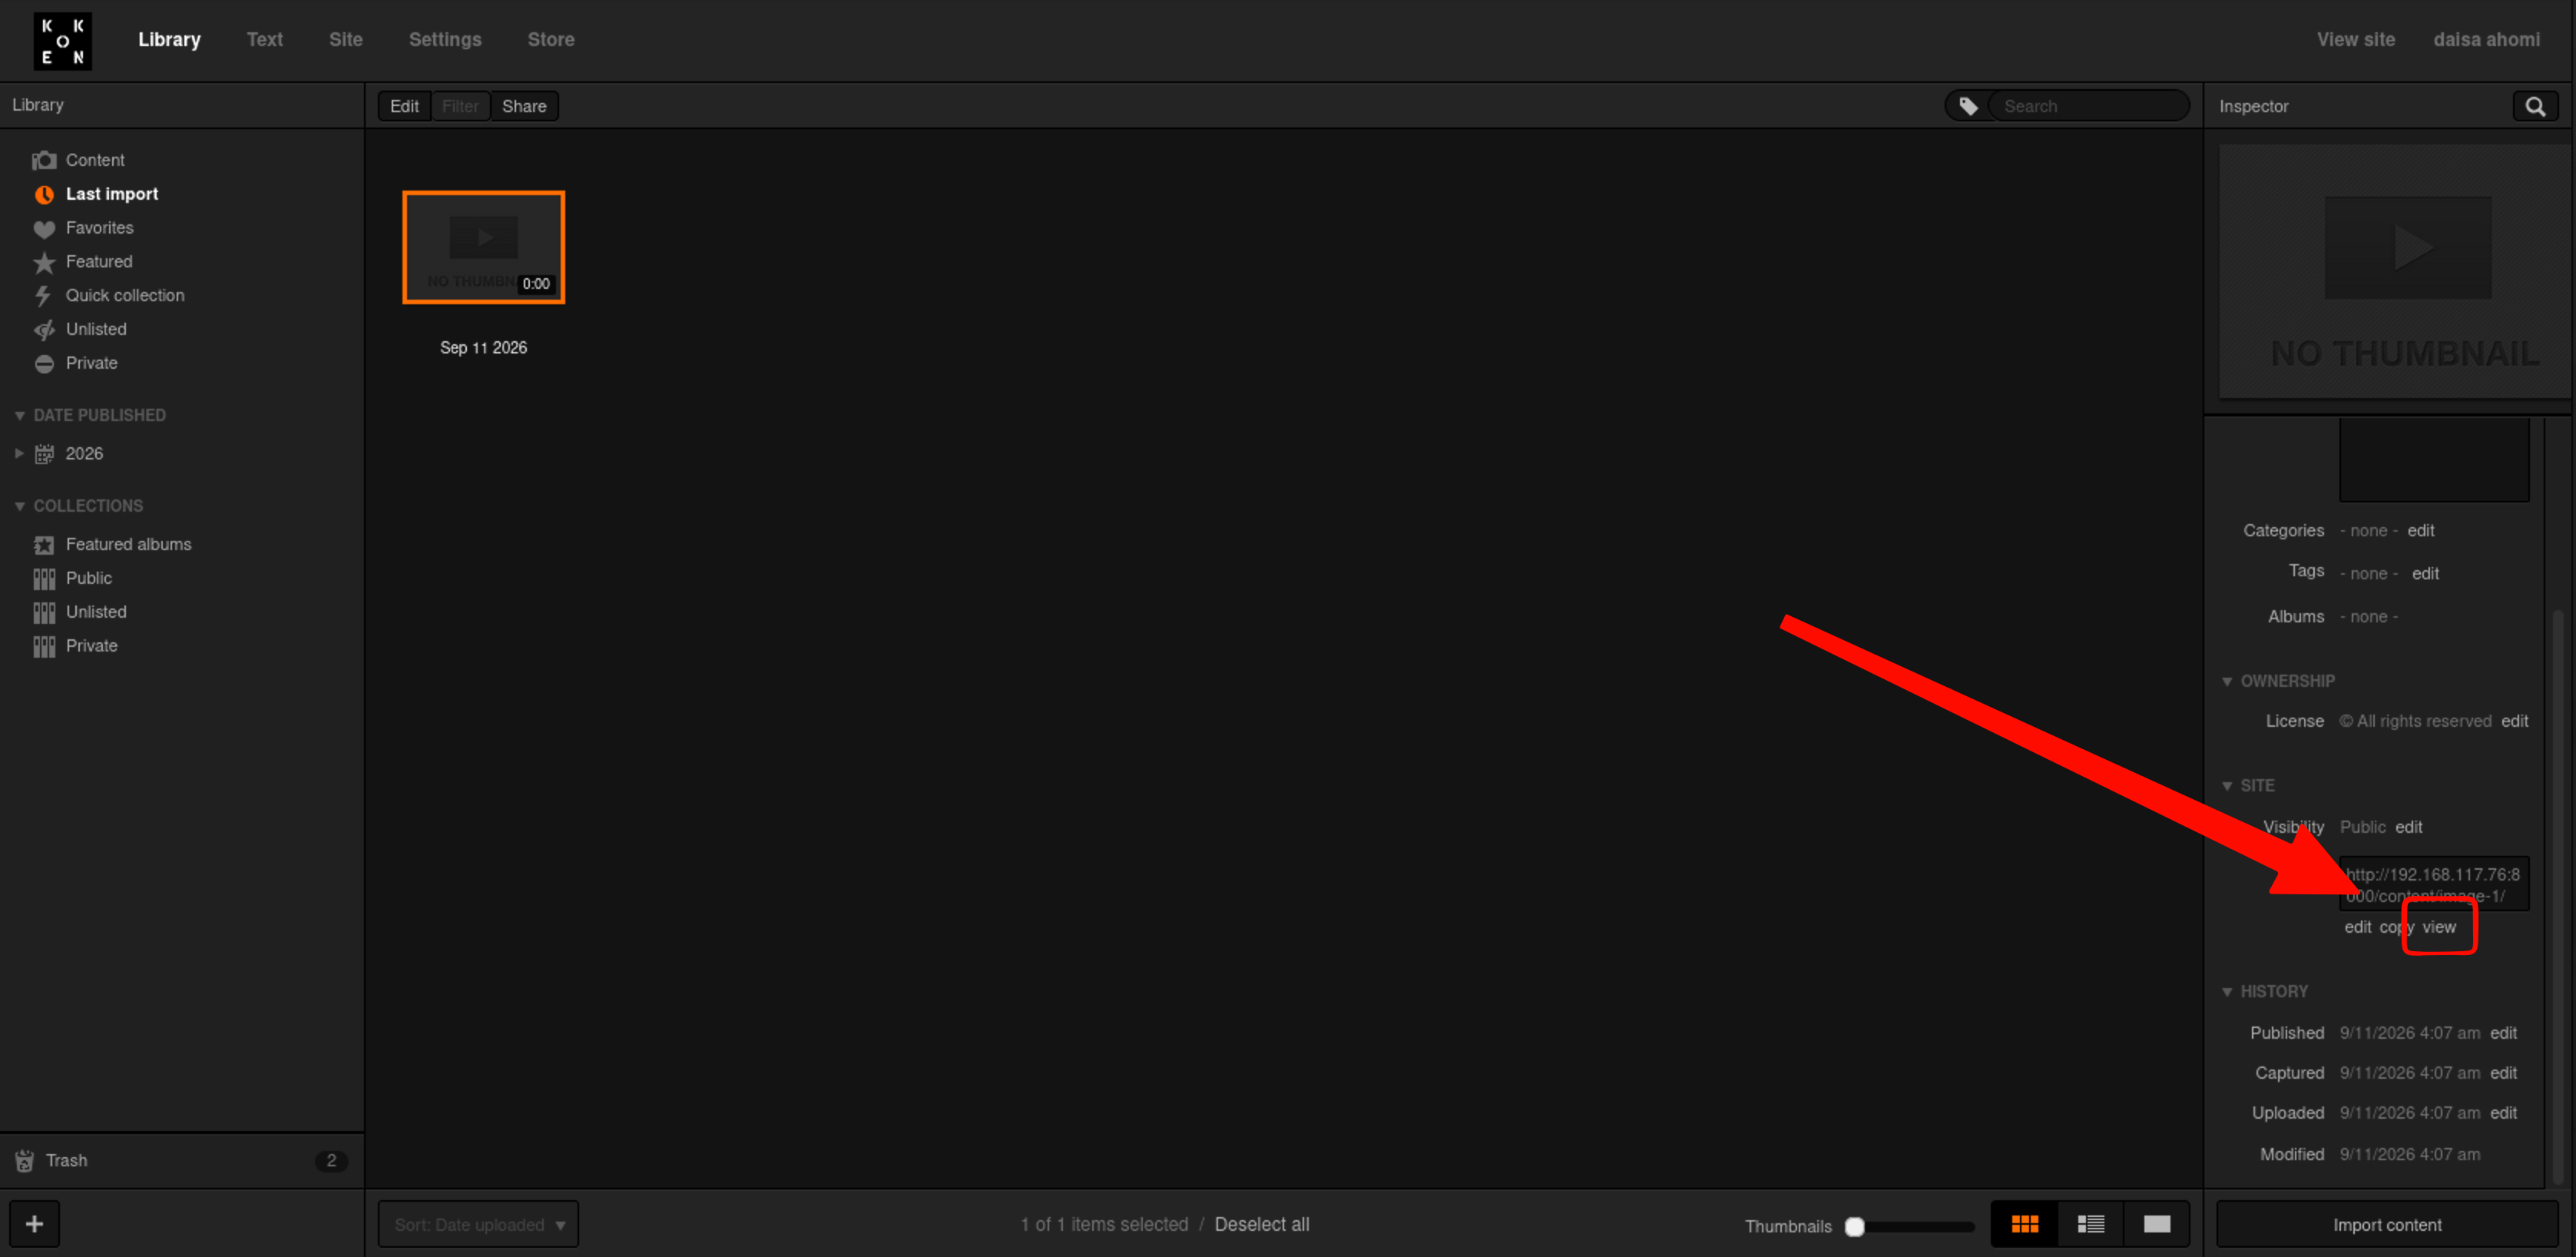Click the Thumbnails size slider handle
2576x1257 pixels.
(x=1854, y=1227)
